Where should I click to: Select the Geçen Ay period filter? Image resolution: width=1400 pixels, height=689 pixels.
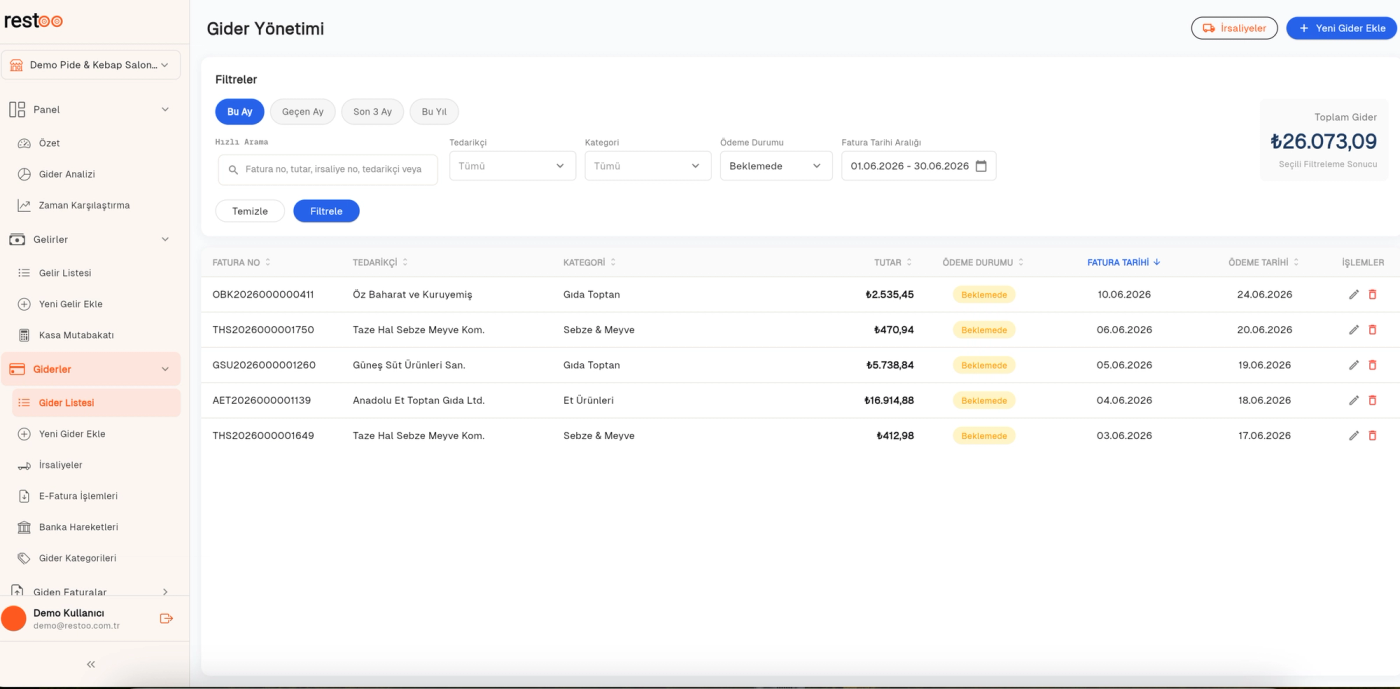[x=303, y=111]
